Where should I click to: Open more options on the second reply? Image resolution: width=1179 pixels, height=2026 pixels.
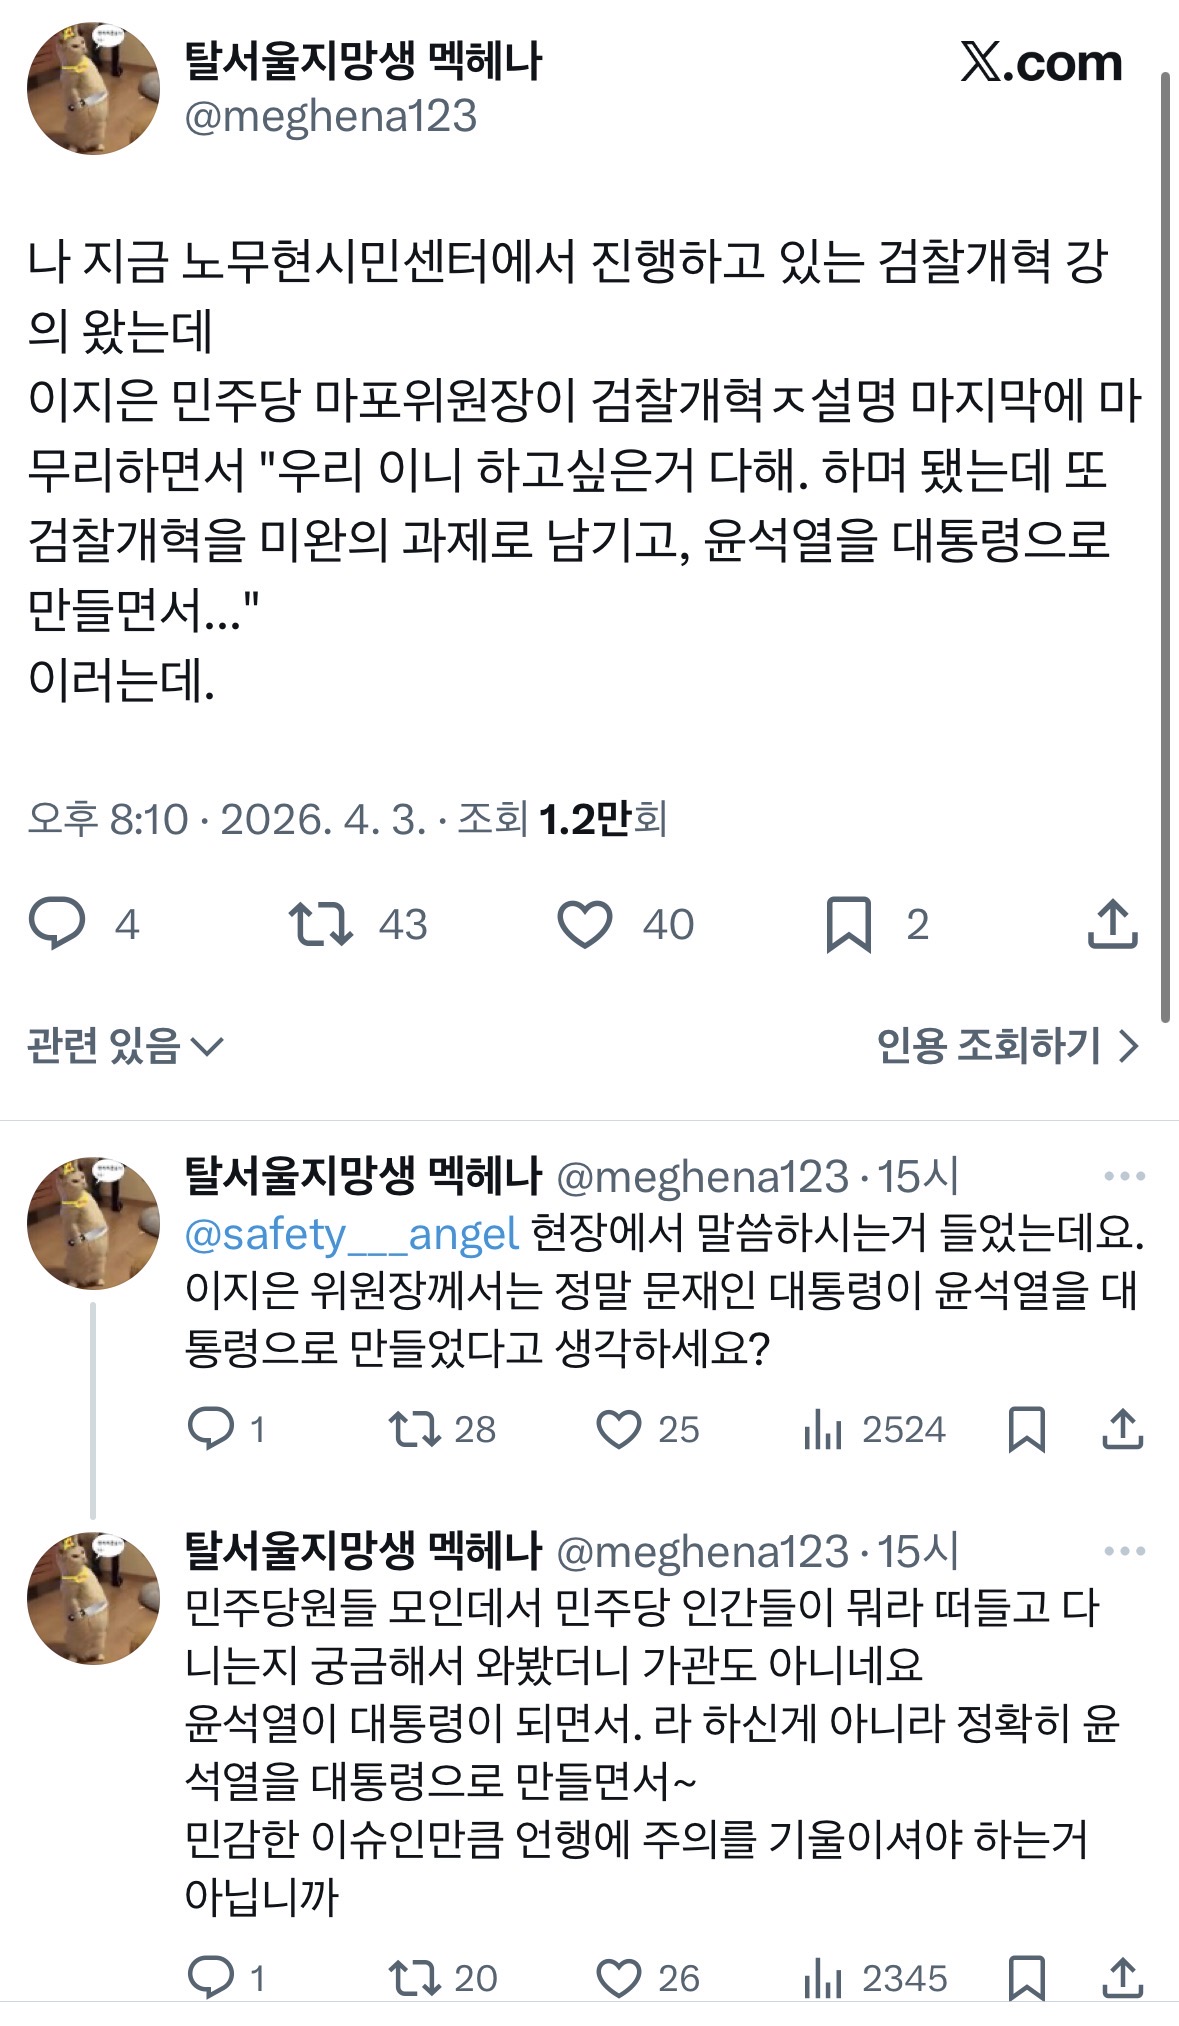tap(1124, 1551)
